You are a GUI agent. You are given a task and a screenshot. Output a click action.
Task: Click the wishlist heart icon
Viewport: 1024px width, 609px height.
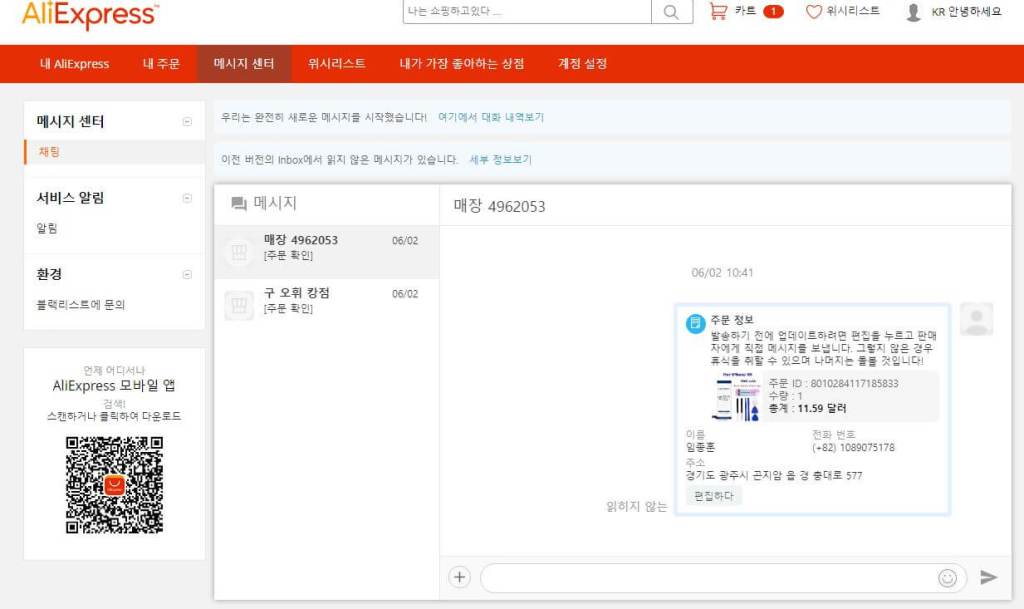(x=813, y=12)
